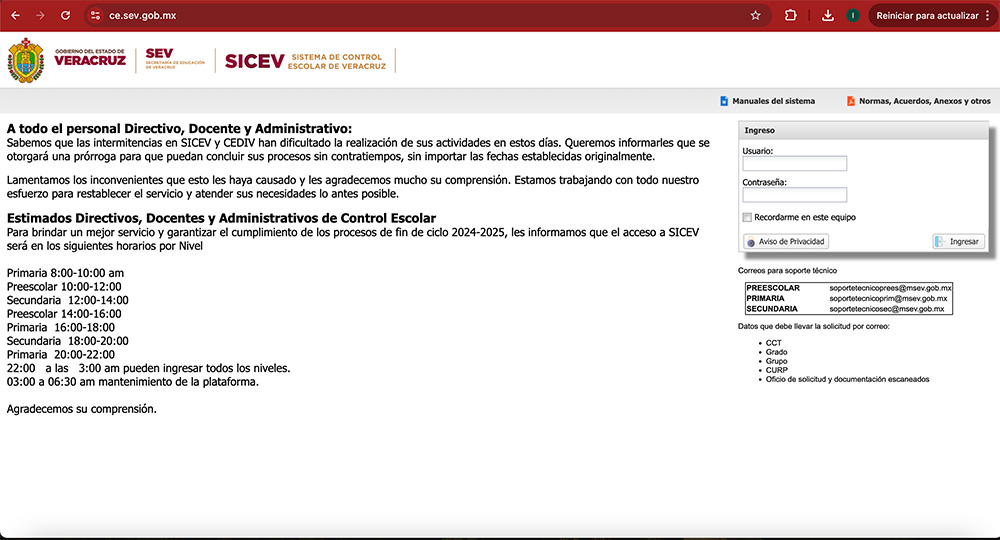The width and height of the screenshot is (1000, 540).
Task: Bookmark this page with the star icon
Action: (x=755, y=16)
